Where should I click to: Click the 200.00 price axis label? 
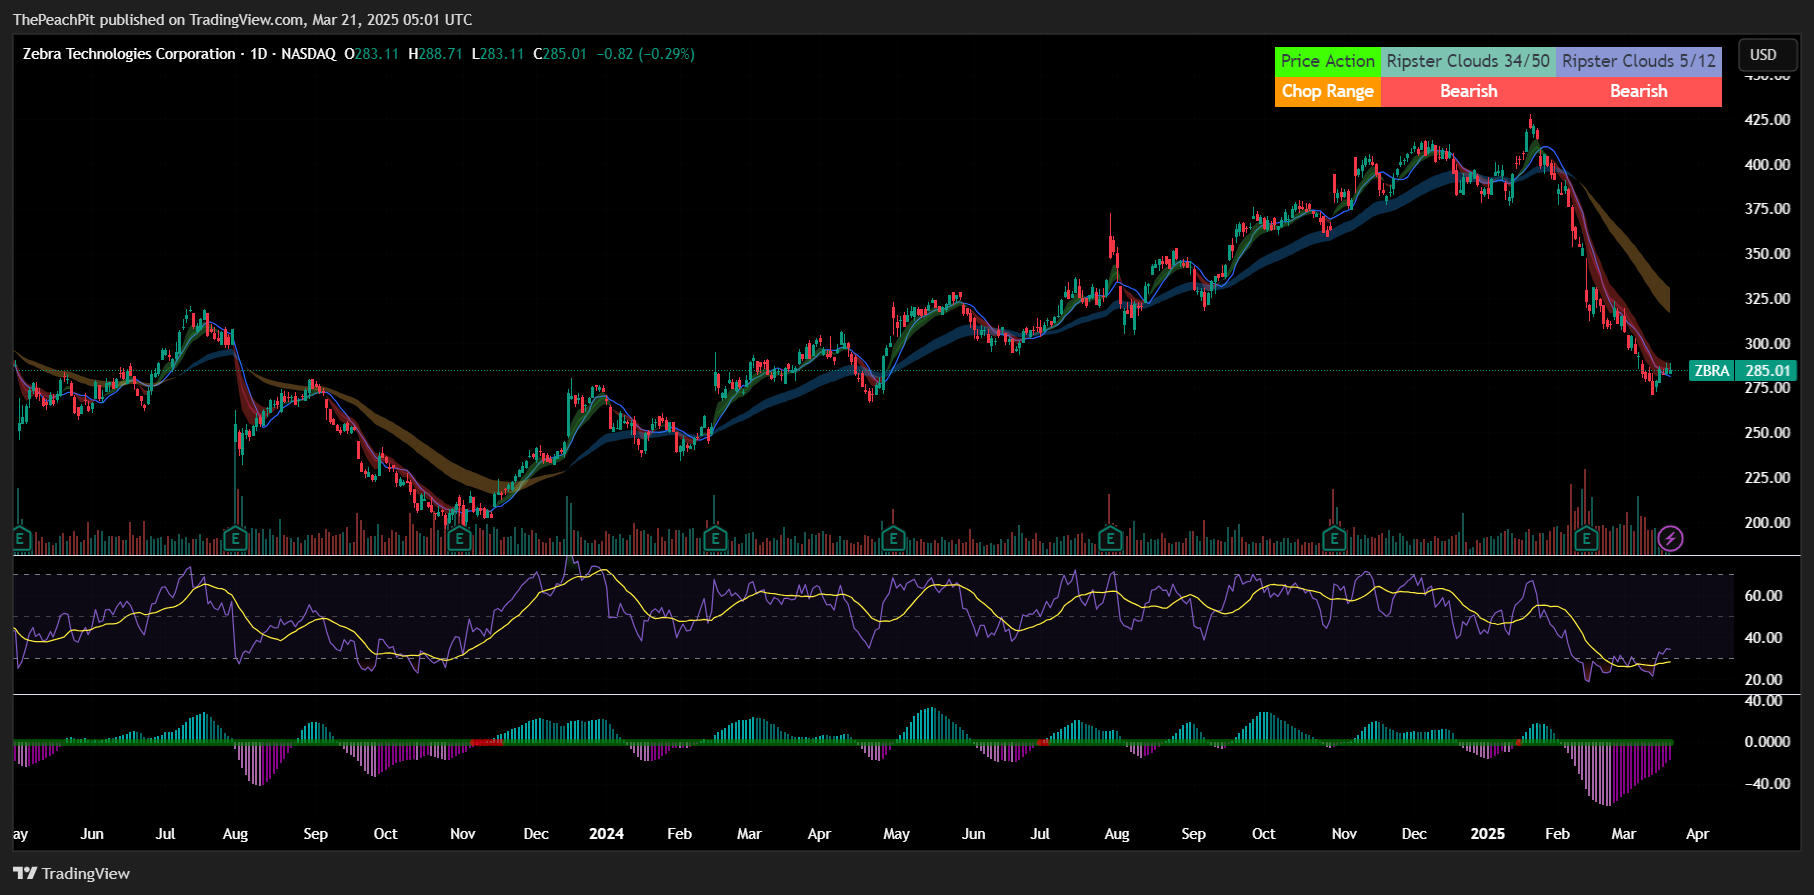click(1767, 523)
